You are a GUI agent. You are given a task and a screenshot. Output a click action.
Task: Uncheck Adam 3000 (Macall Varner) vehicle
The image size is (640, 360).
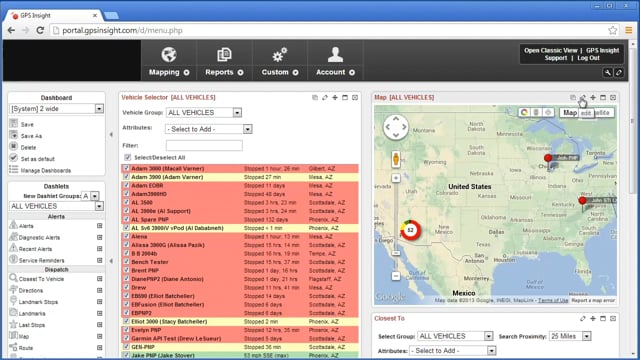pos(126,168)
